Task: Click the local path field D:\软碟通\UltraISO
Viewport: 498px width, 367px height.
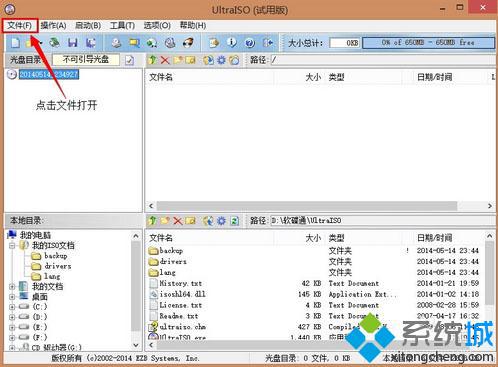Action: (382, 221)
